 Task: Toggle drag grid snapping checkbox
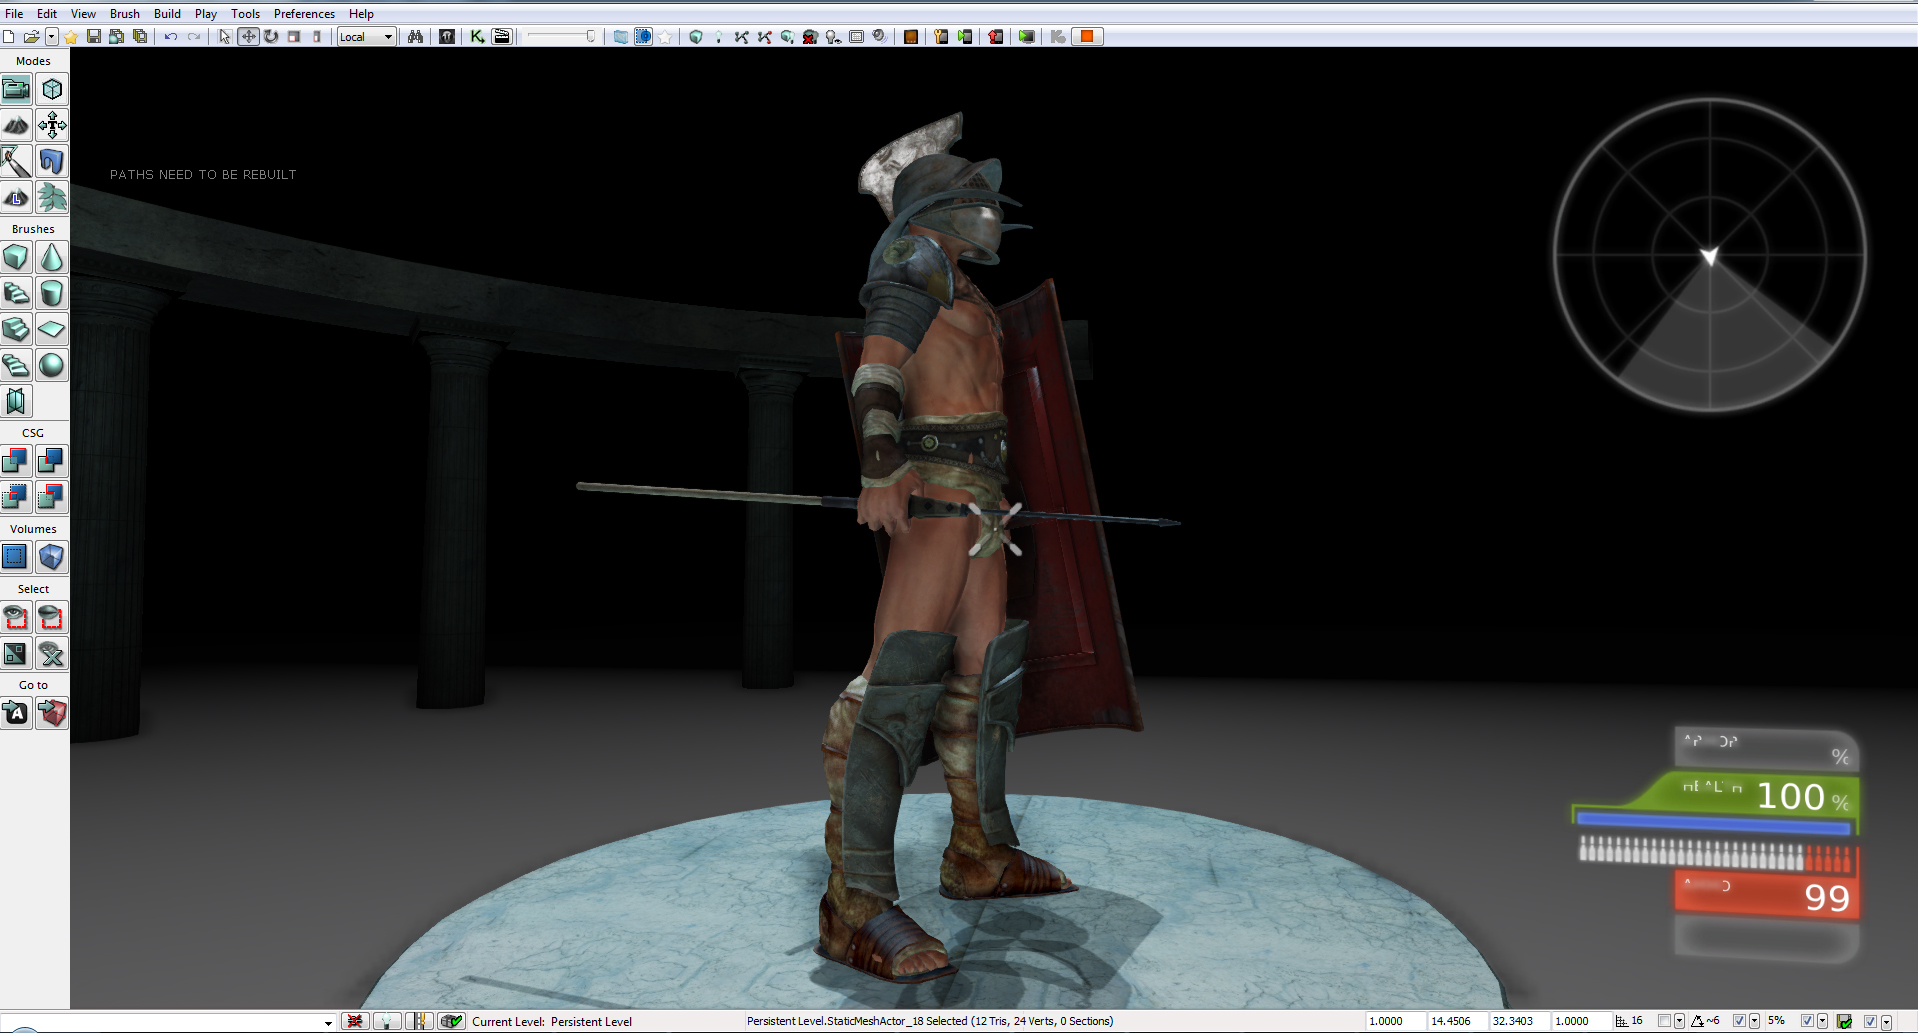click(x=1664, y=1022)
